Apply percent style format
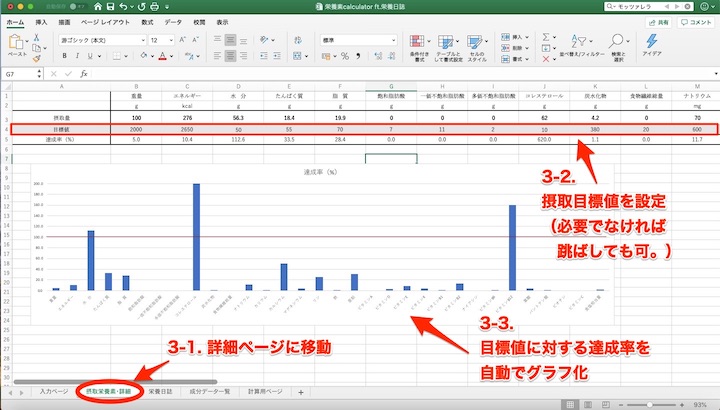 click(x=345, y=56)
